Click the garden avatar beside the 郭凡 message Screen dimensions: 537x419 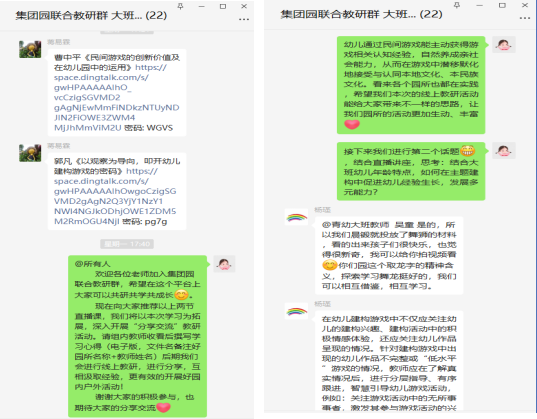[30, 153]
